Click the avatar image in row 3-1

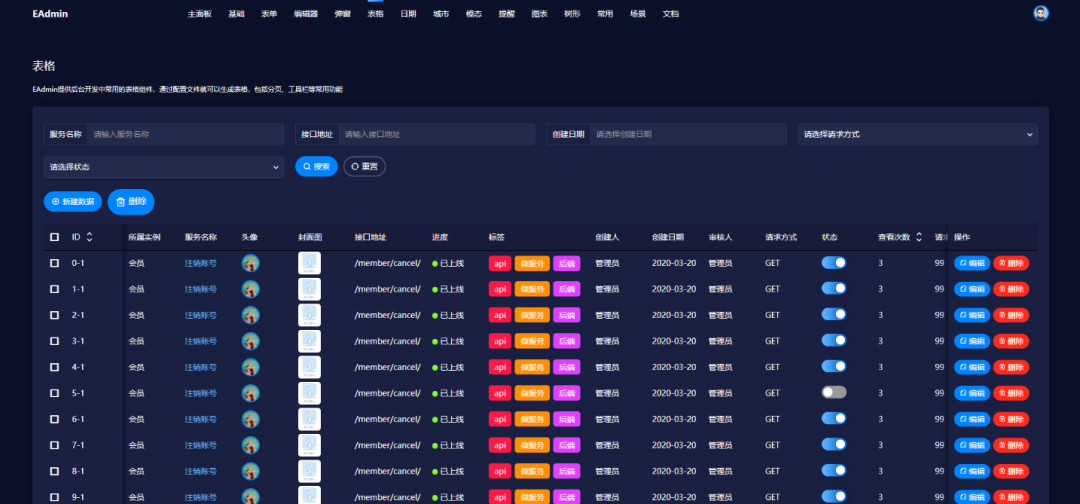click(251, 341)
